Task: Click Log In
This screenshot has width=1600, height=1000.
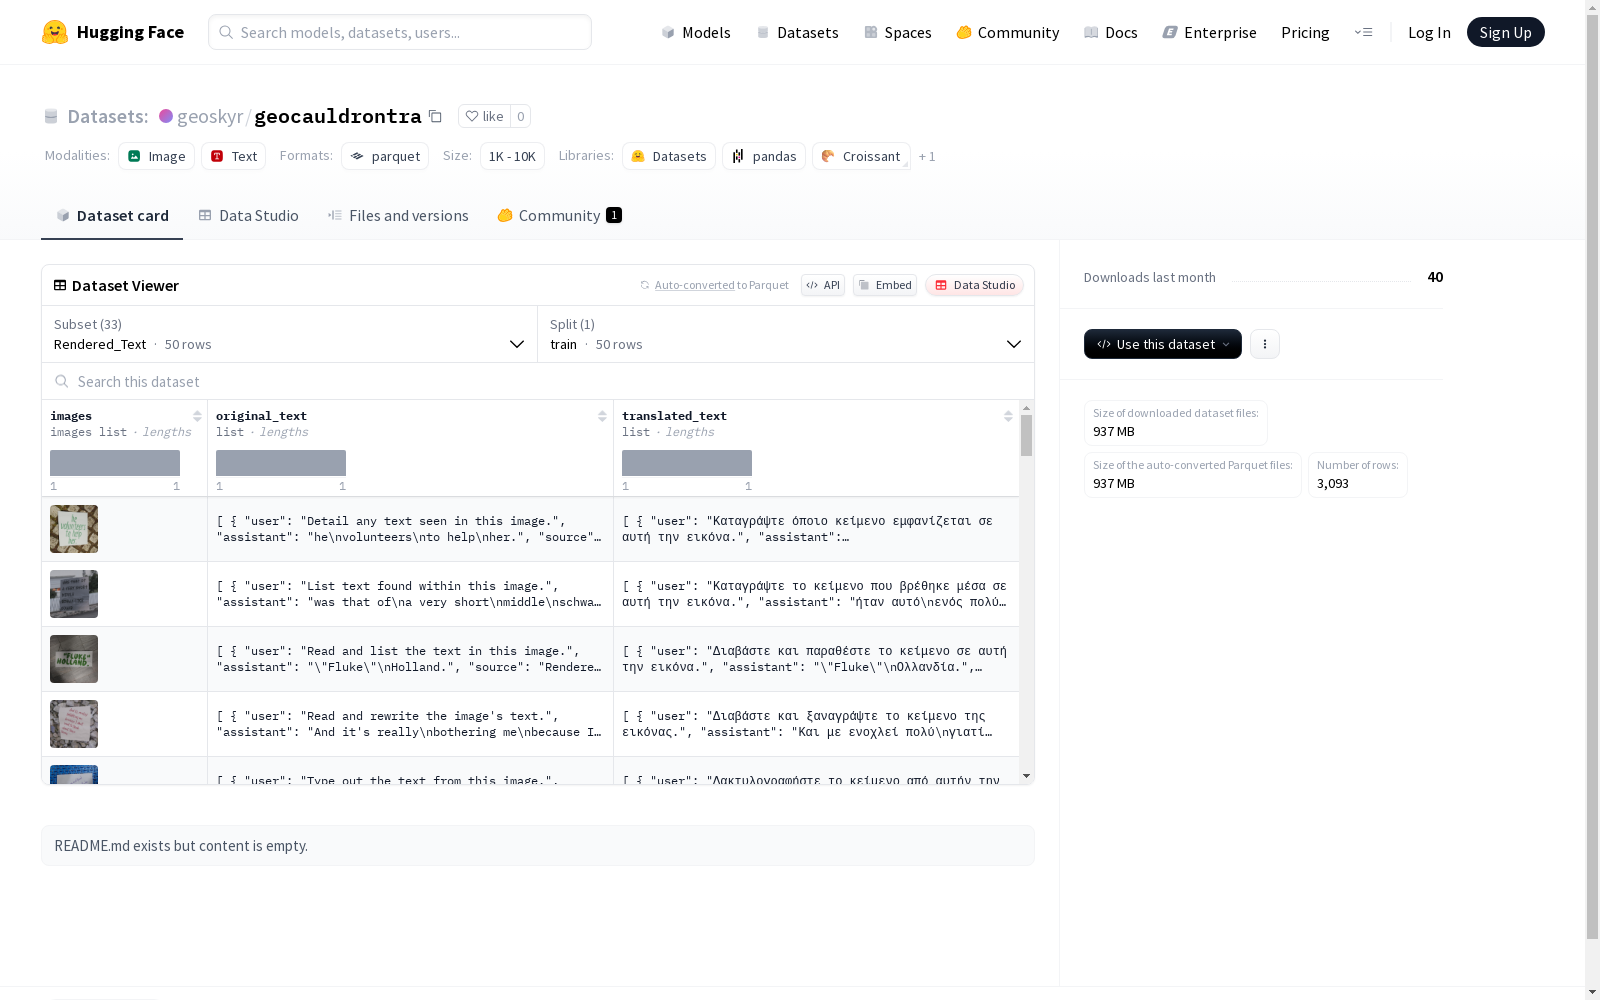Action: [x=1429, y=32]
